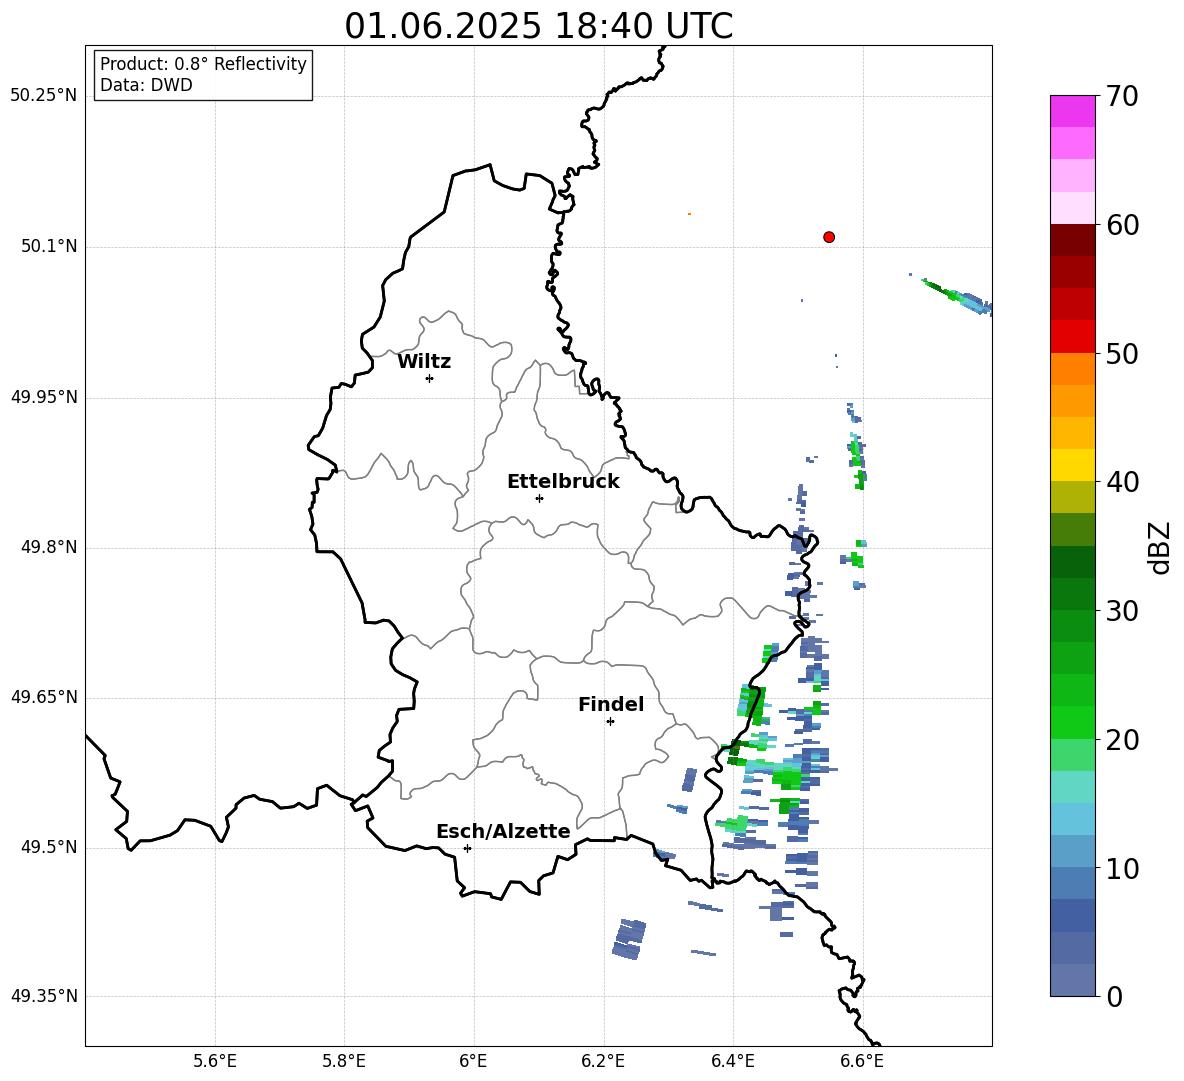
Task: Click the Findel location cross marker
Action: (610, 722)
